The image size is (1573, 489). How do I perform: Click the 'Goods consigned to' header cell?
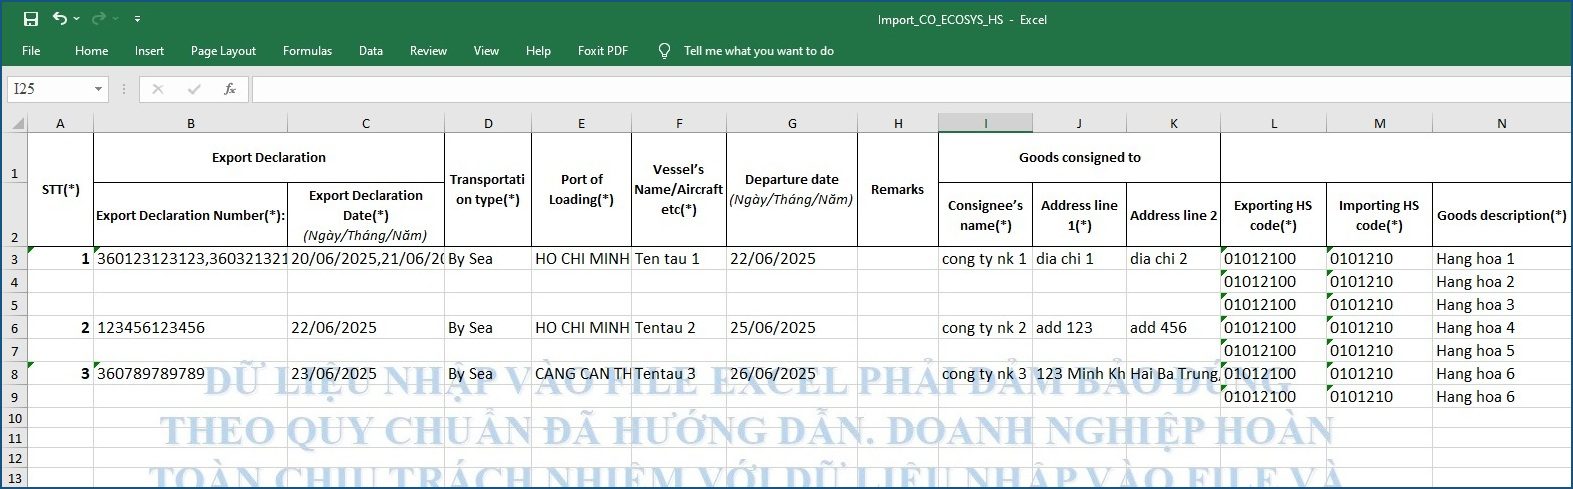pyautogui.click(x=1079, y=157)
